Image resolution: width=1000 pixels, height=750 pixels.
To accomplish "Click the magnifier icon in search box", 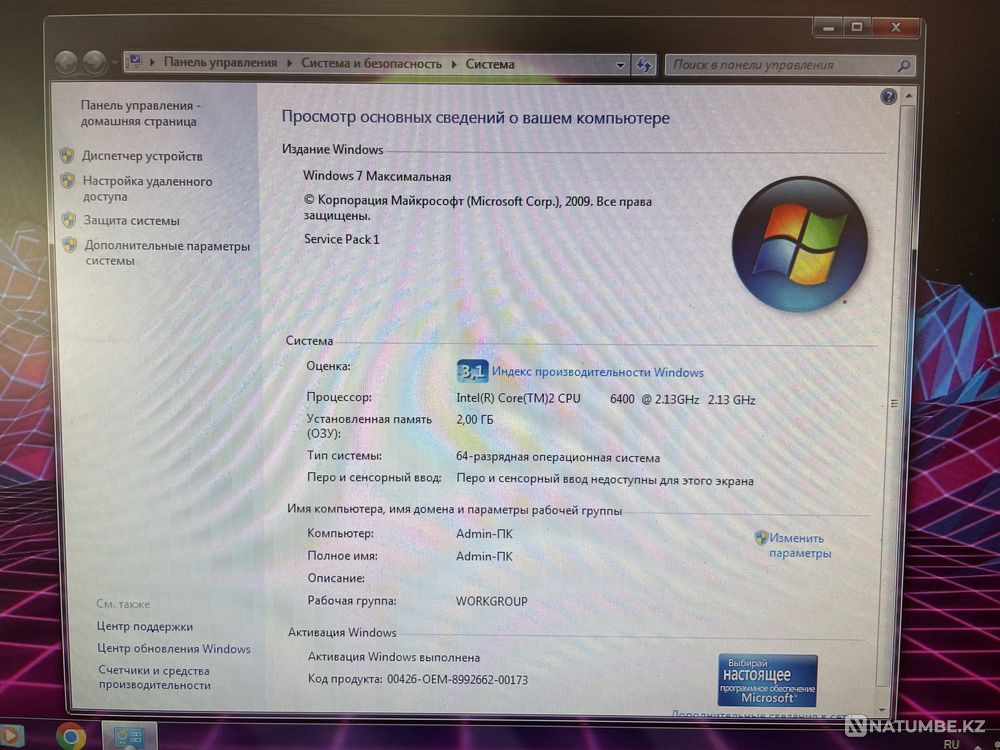I will 903,66.
